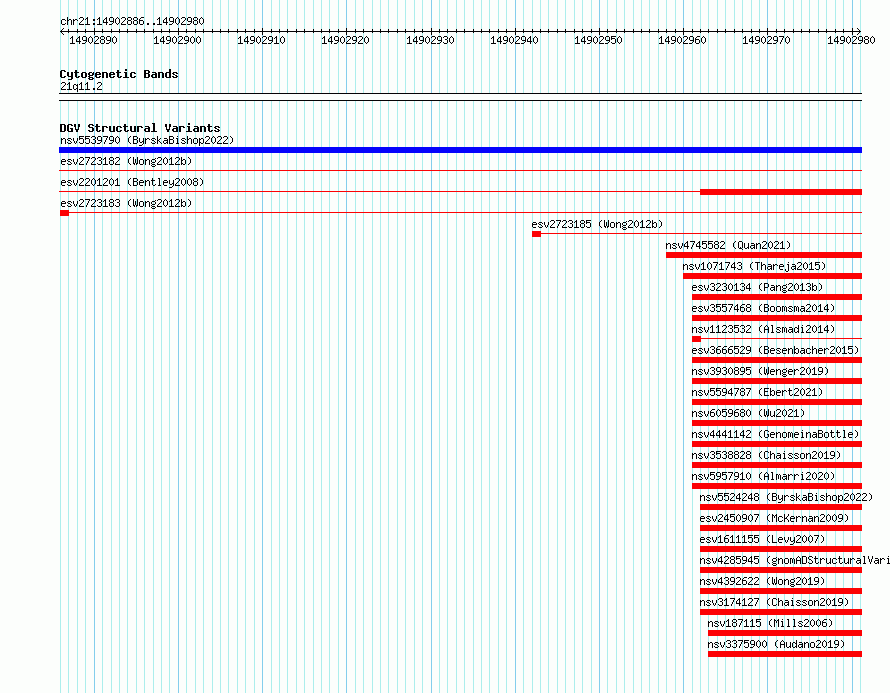Viewport: 890px width, 693px height.
Task: Click the nsv5539790 (ByrskaBishop2022) variant label
Action: click(x=147, y=140)
